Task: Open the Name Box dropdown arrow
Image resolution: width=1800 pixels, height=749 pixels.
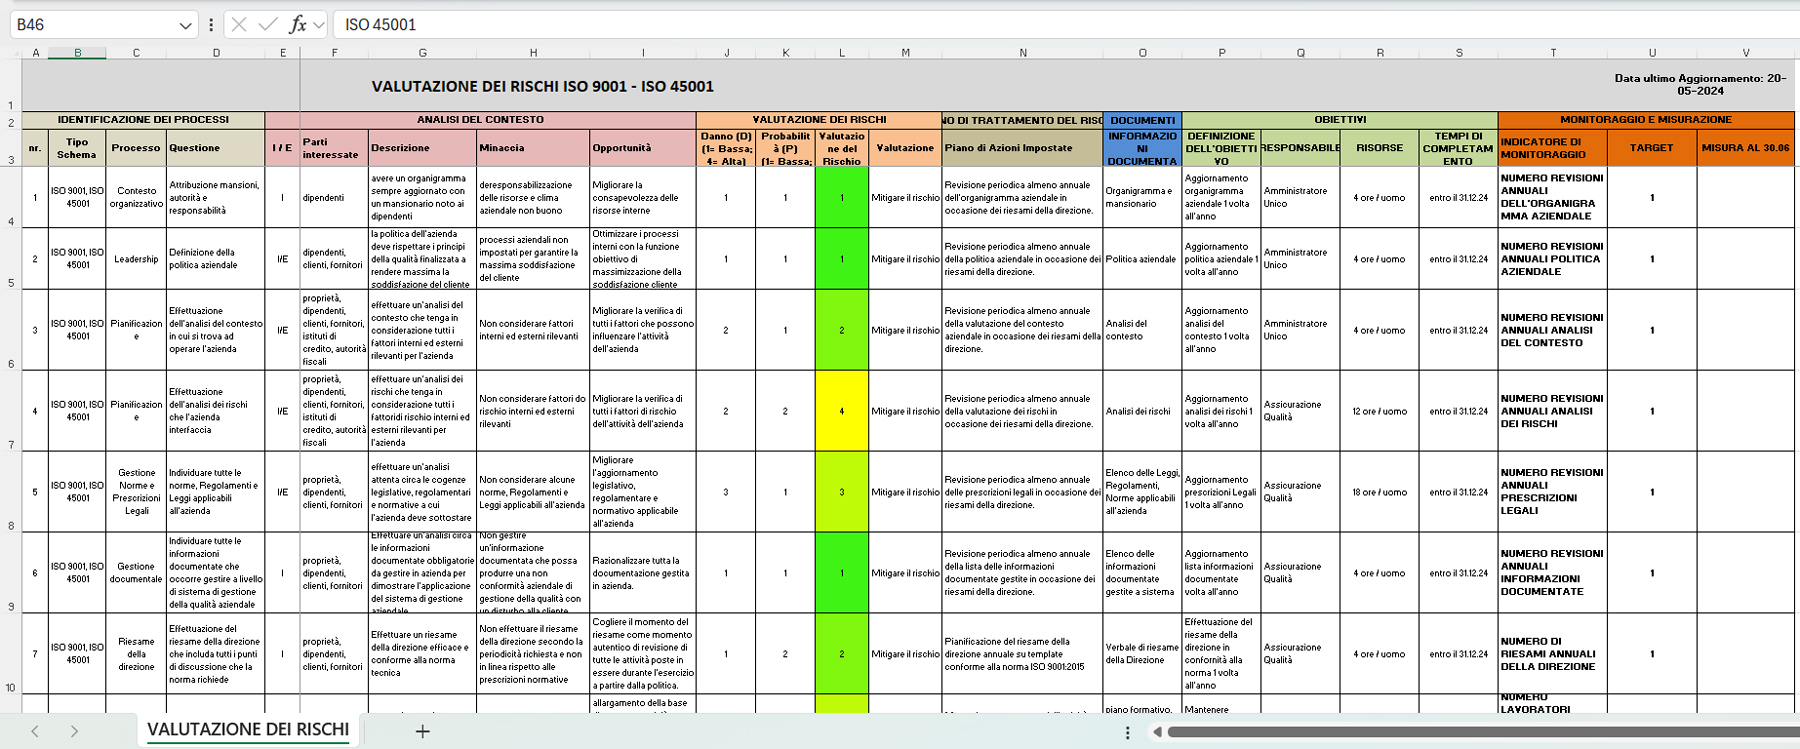Action: (185, 25)
